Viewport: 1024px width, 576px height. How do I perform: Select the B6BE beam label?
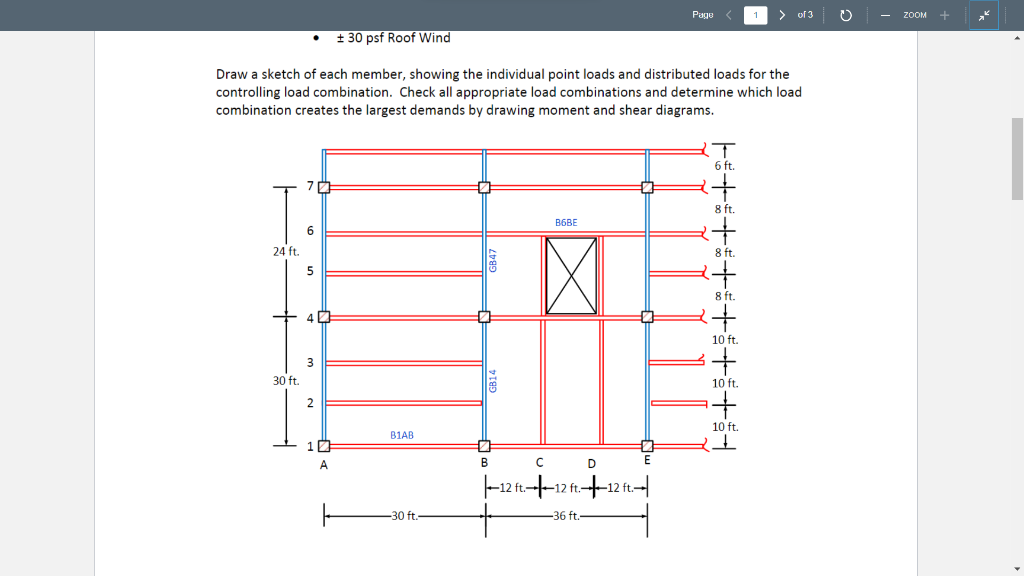click(566, 223)
